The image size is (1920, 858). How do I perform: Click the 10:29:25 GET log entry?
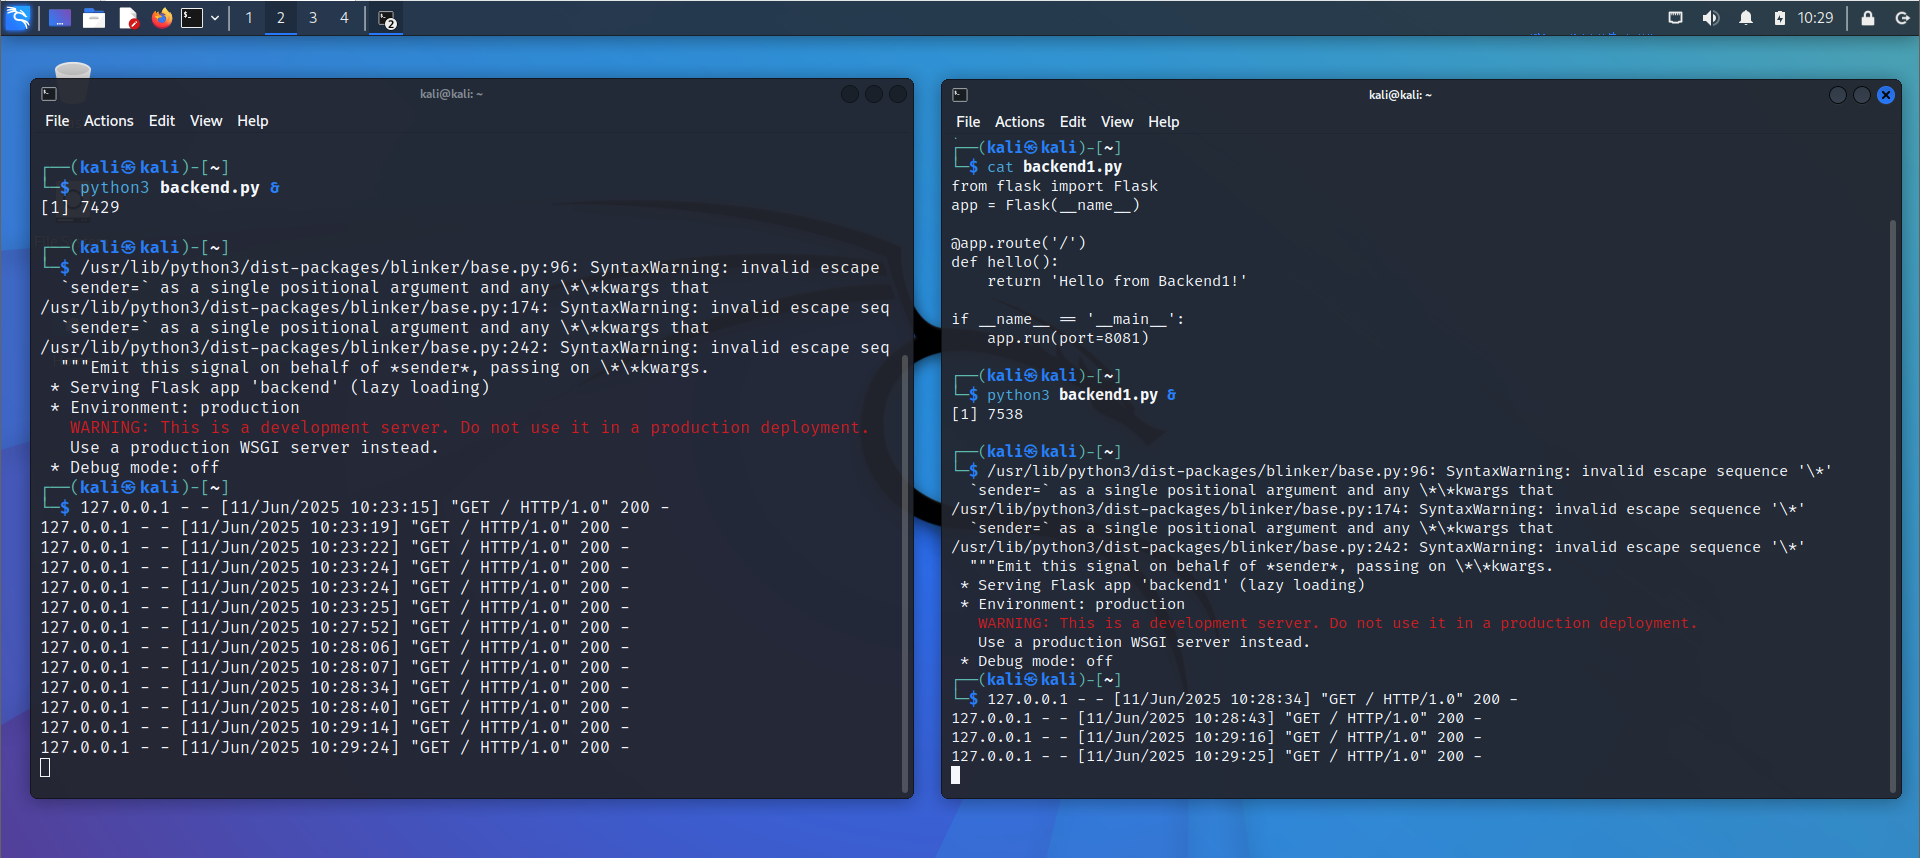pos(1216,756)
